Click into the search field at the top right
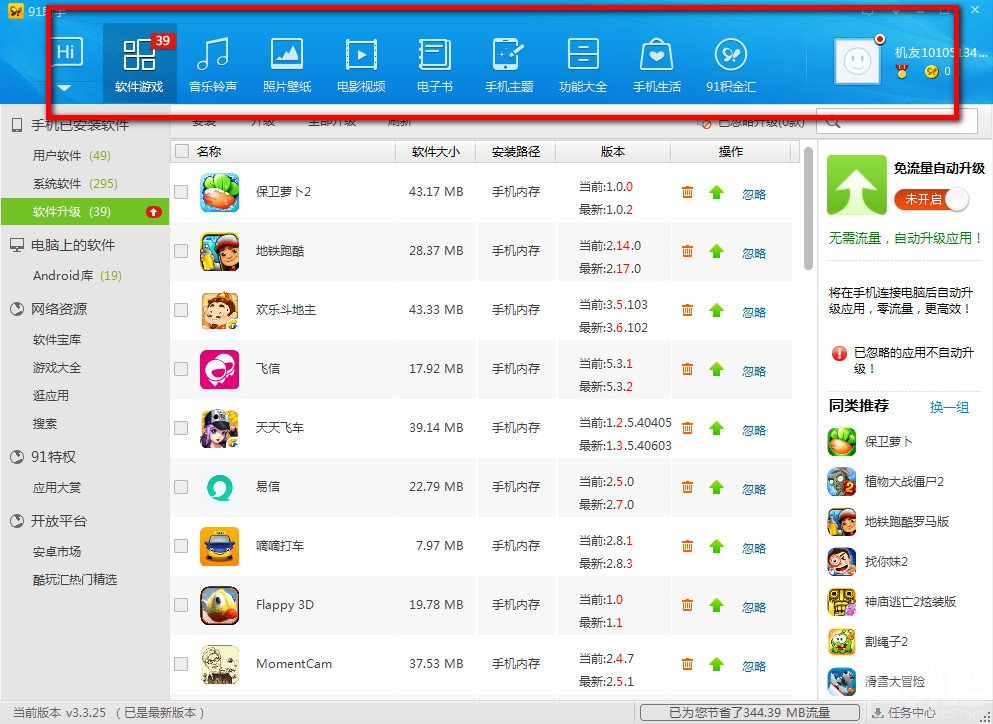Viewport: 993px width, 724px height. [896, 121]
